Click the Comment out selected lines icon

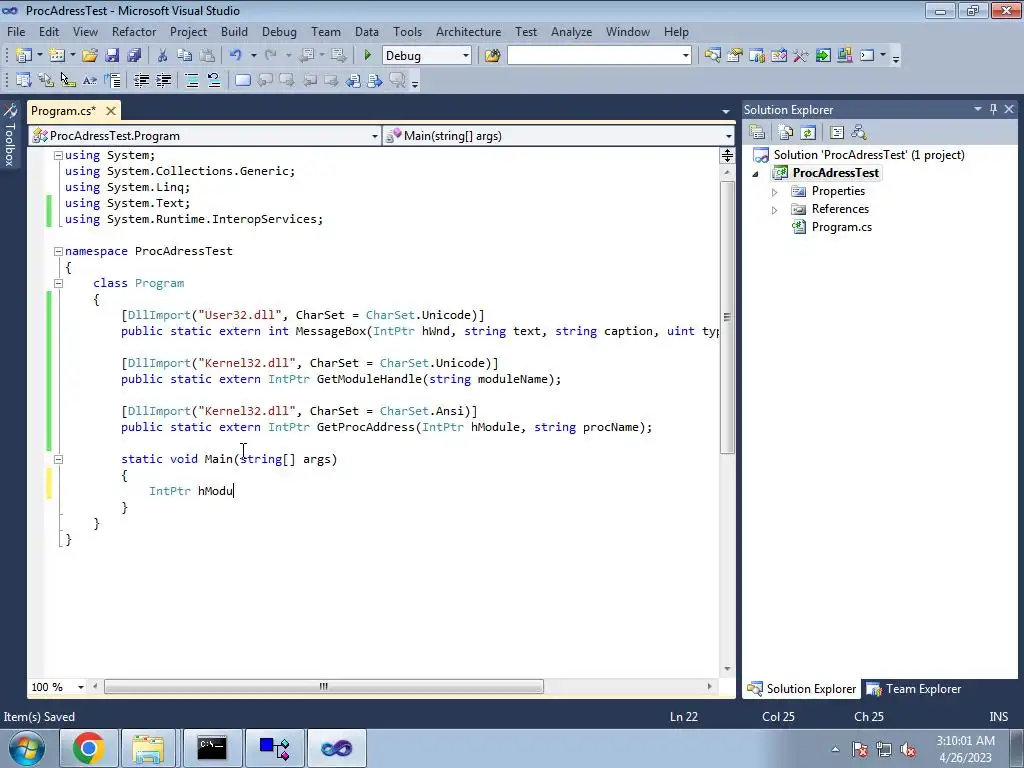(x=191, y=80)
